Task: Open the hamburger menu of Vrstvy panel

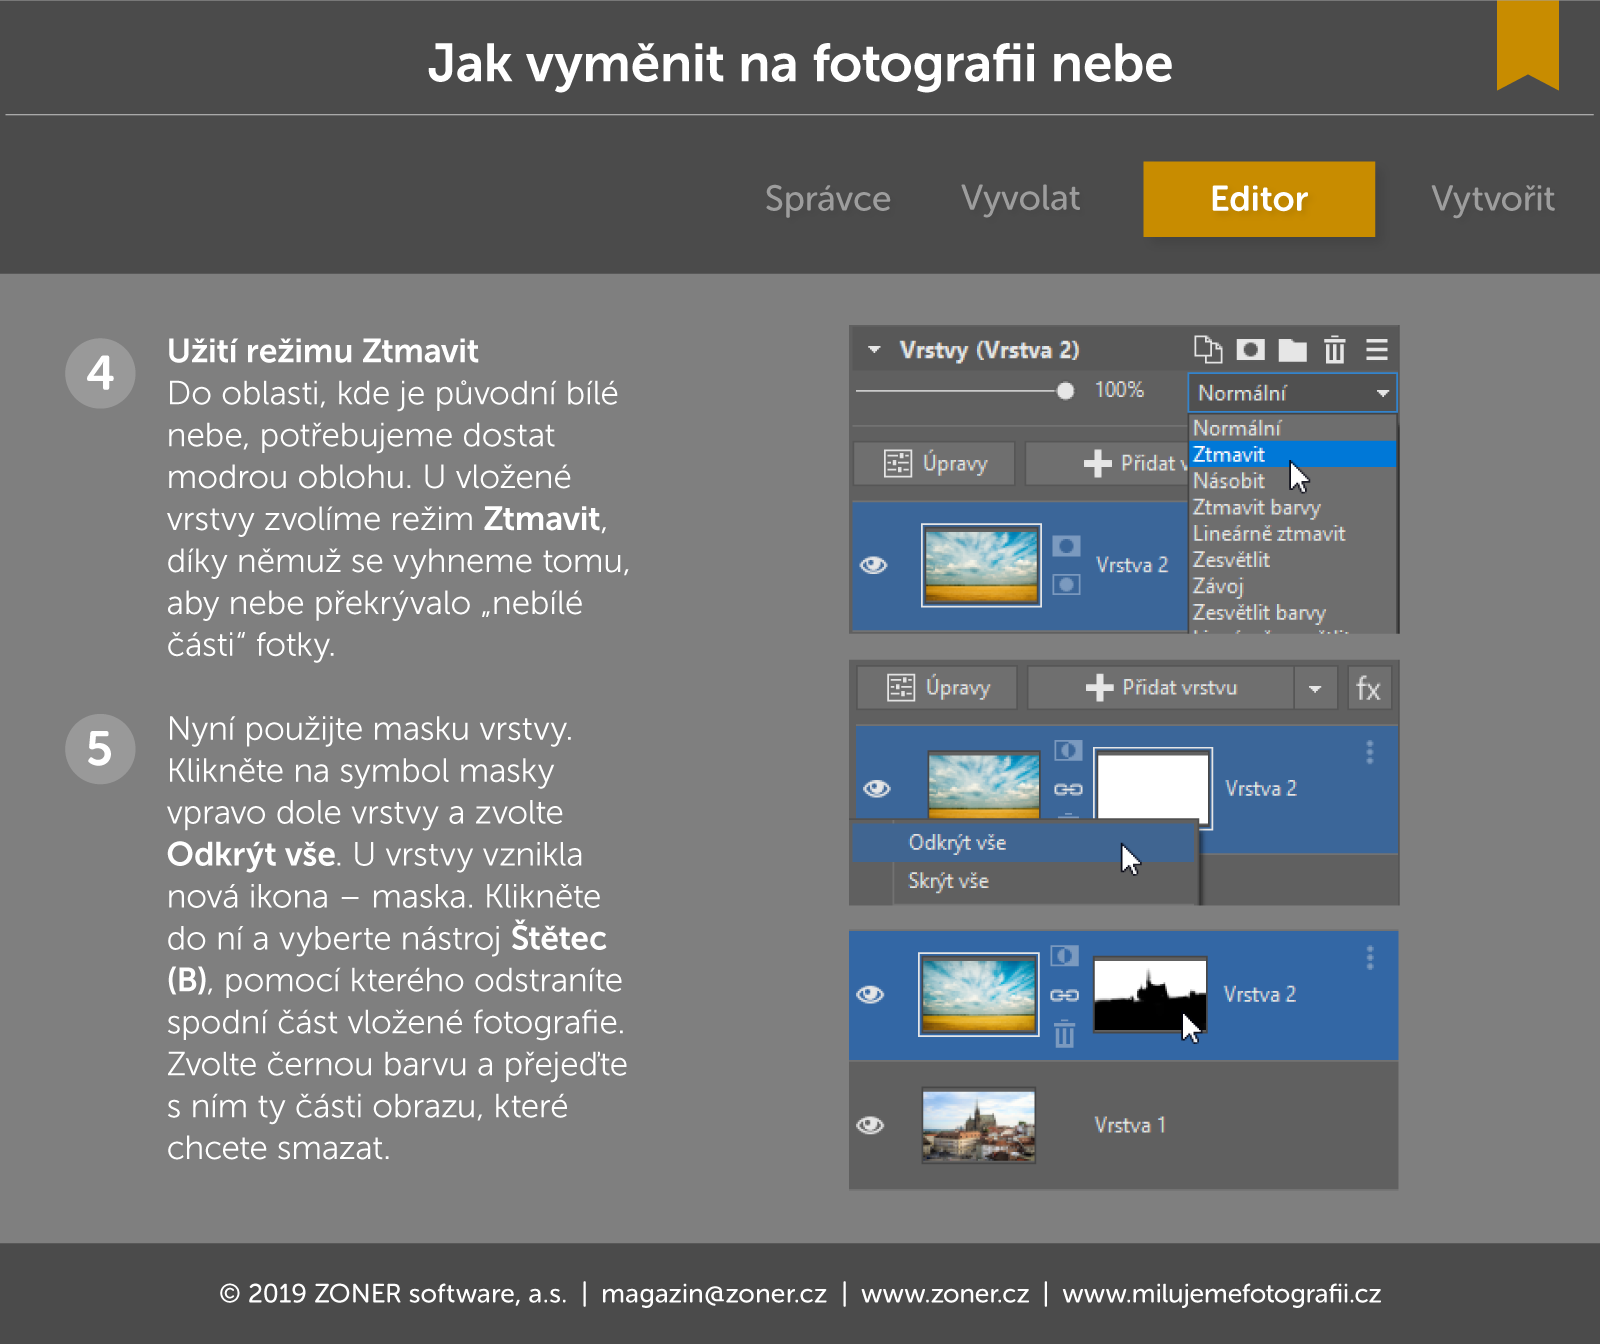Action: 1377,350
